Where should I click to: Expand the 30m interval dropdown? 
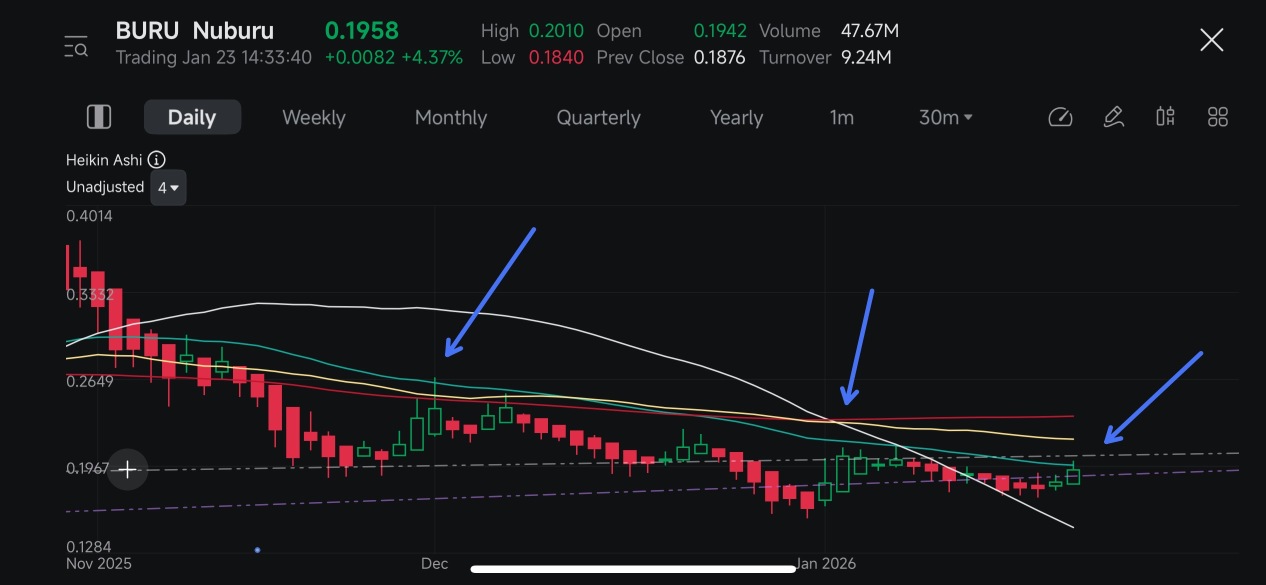click(x=945, y=117)
